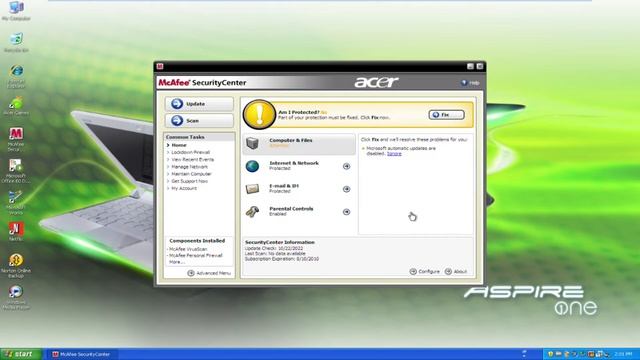Viewport: 640px width, 360px height.
Task: Expand E-mail & IM arrow
Action: point(347,189)
